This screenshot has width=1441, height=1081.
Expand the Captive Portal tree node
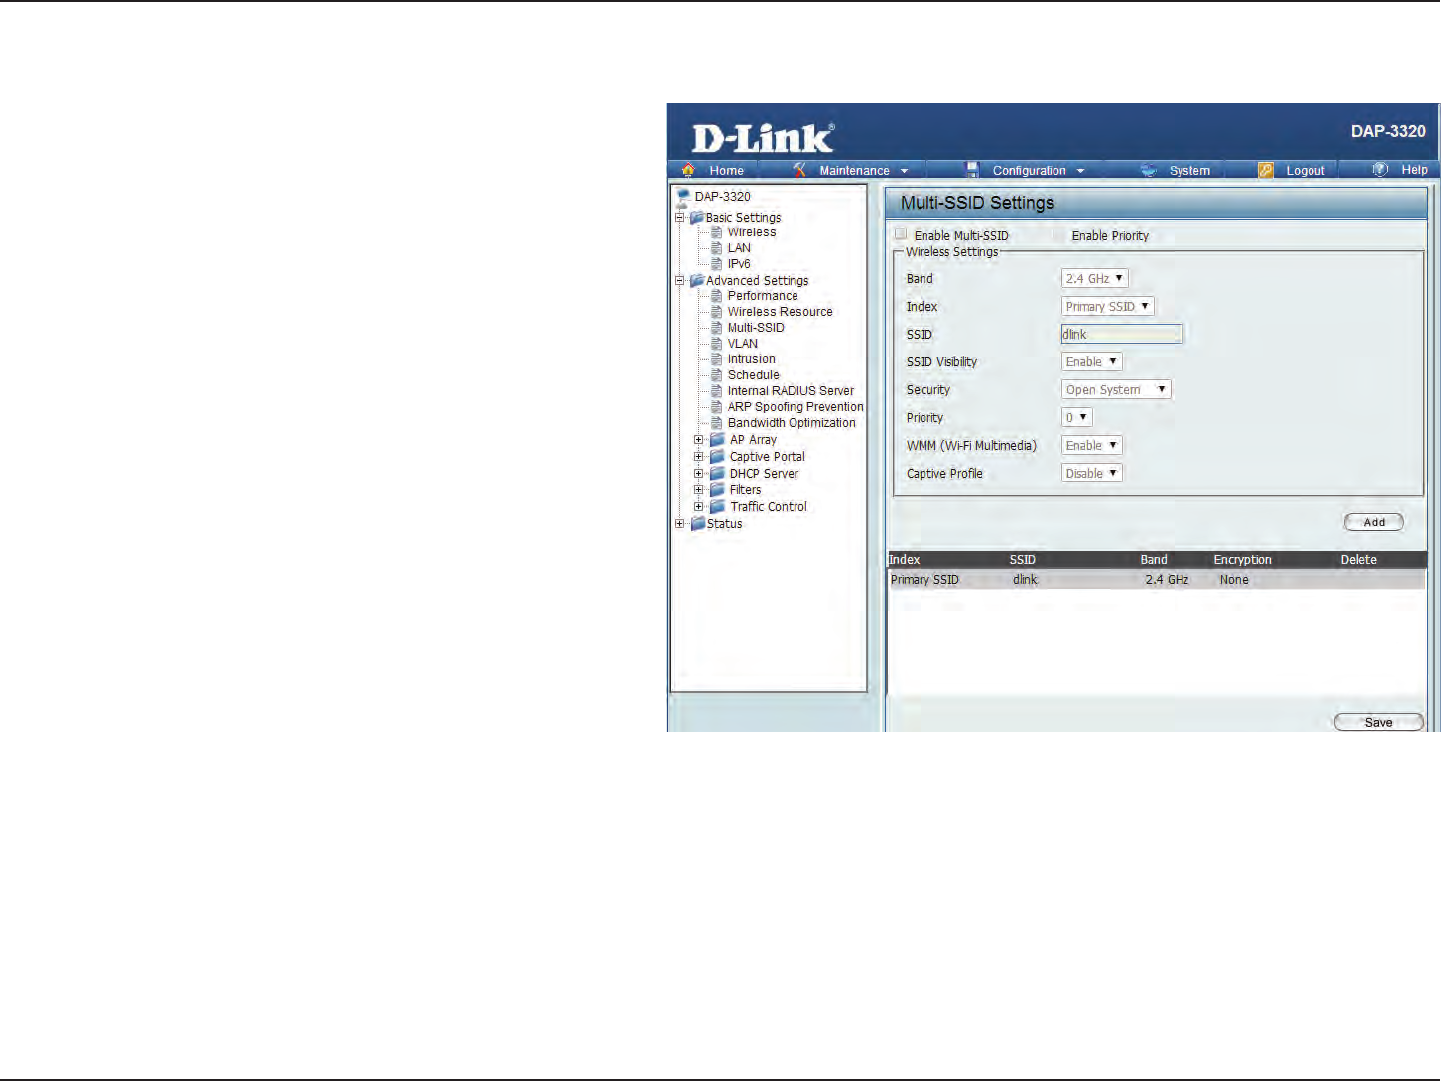pyautogui.click(x=699, y=457)
